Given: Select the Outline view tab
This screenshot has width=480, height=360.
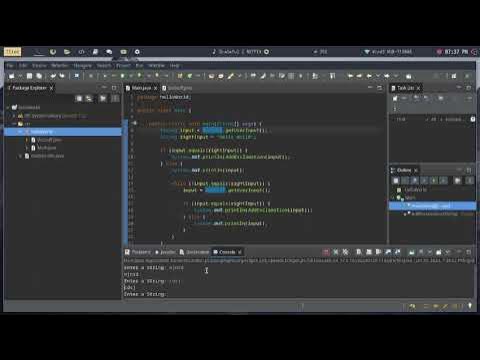Looking at the screenshot, I should (404, 170).
